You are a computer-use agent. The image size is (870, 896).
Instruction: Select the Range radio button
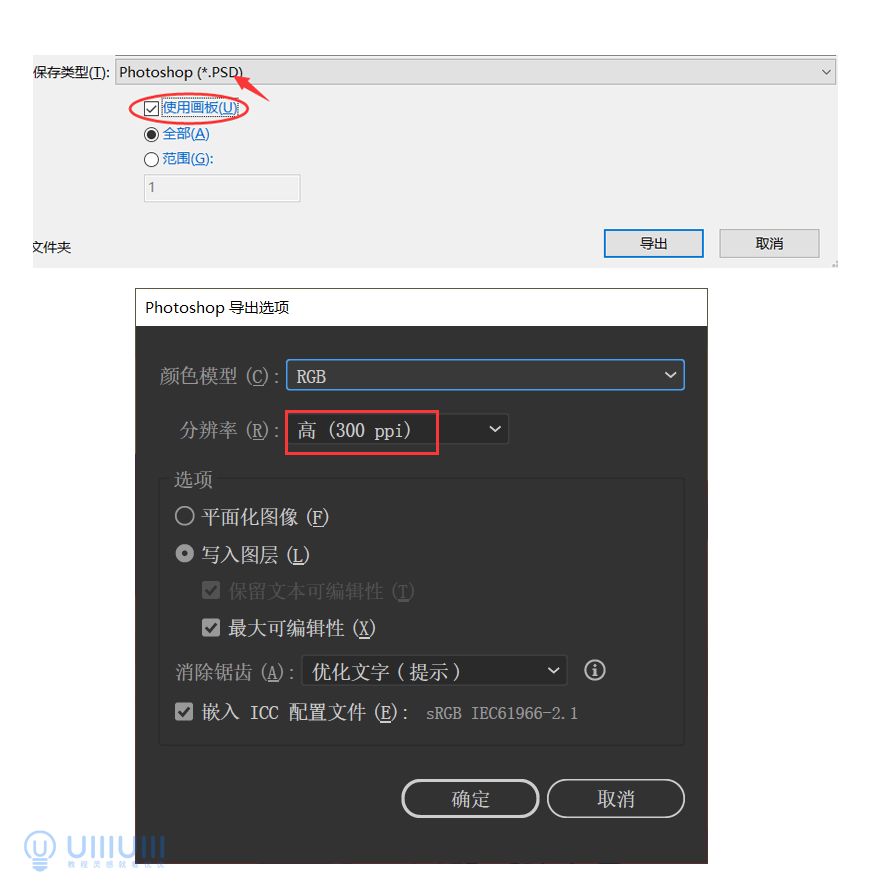coord(151,159)
